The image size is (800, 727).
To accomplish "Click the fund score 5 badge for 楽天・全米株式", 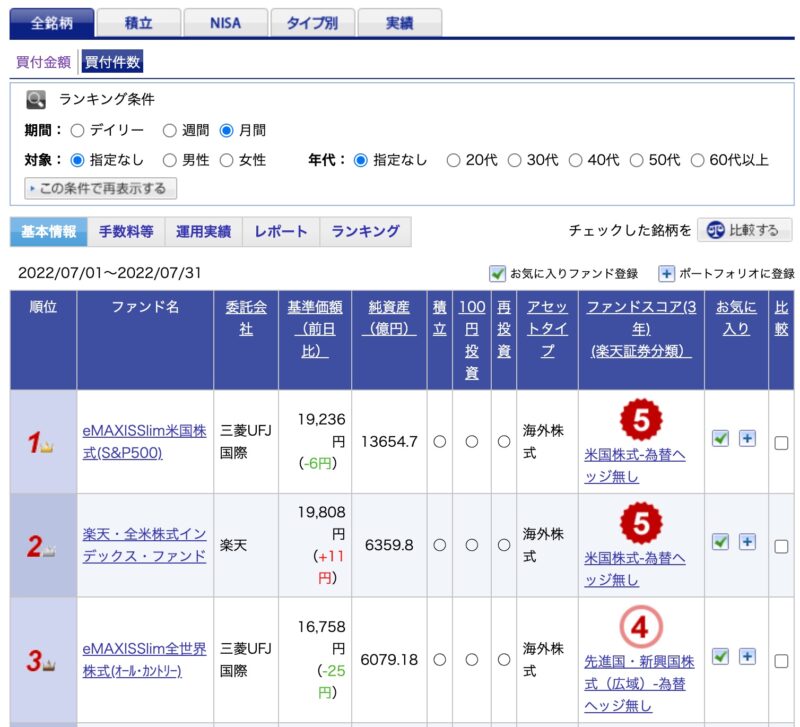I will [x=641, y=523].
